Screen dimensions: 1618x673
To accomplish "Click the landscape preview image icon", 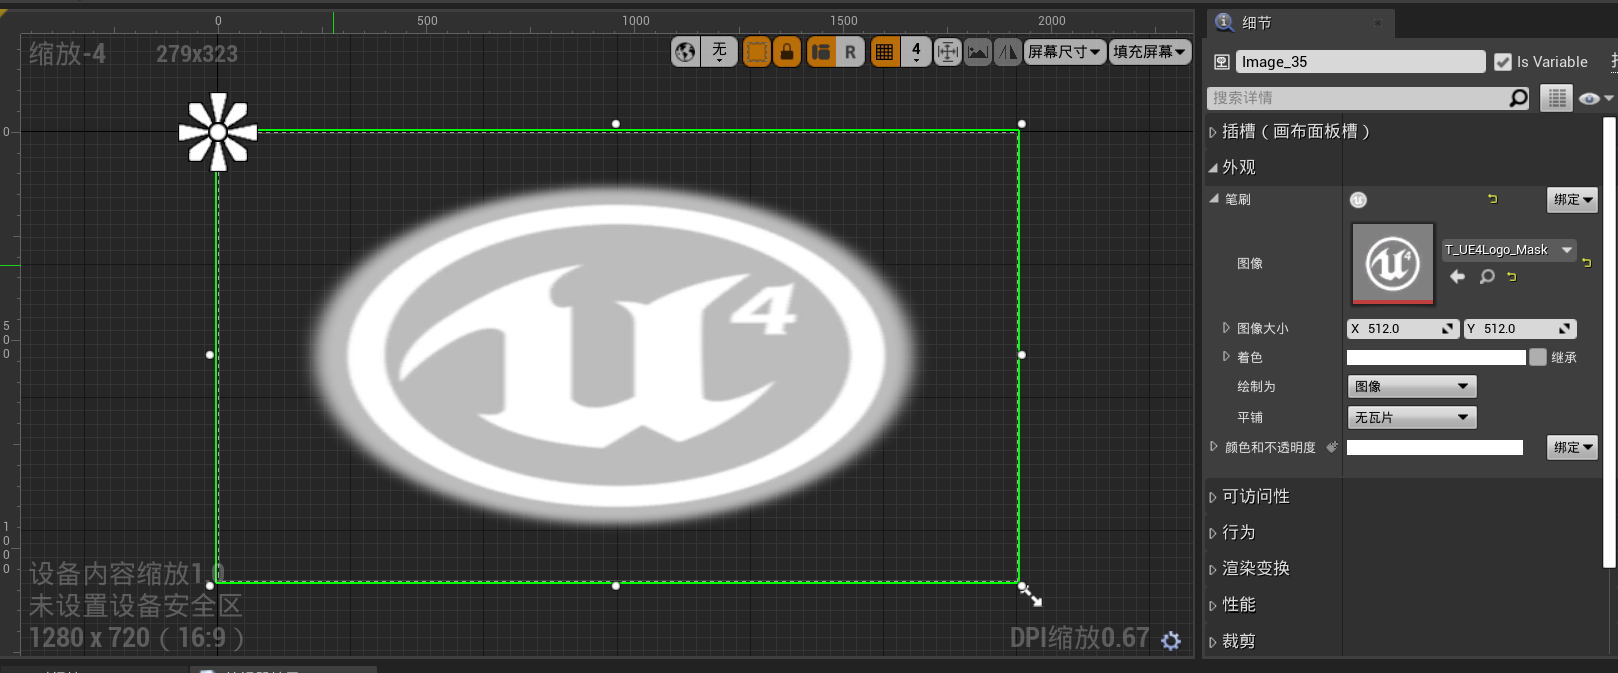I will [x=978, y=52].
